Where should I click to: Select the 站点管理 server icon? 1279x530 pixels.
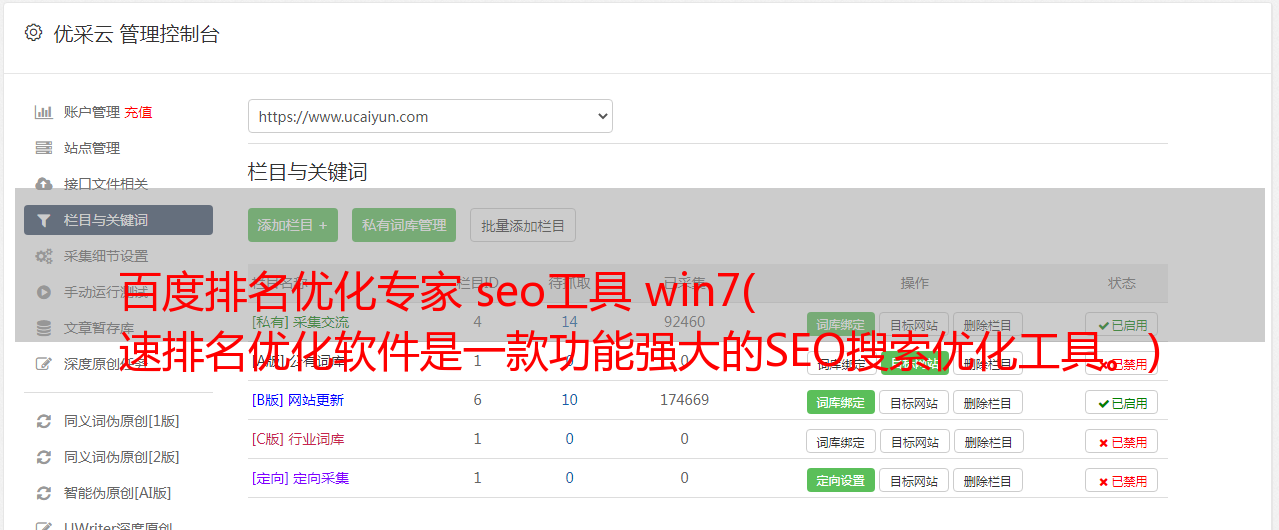tap(43, 148)
